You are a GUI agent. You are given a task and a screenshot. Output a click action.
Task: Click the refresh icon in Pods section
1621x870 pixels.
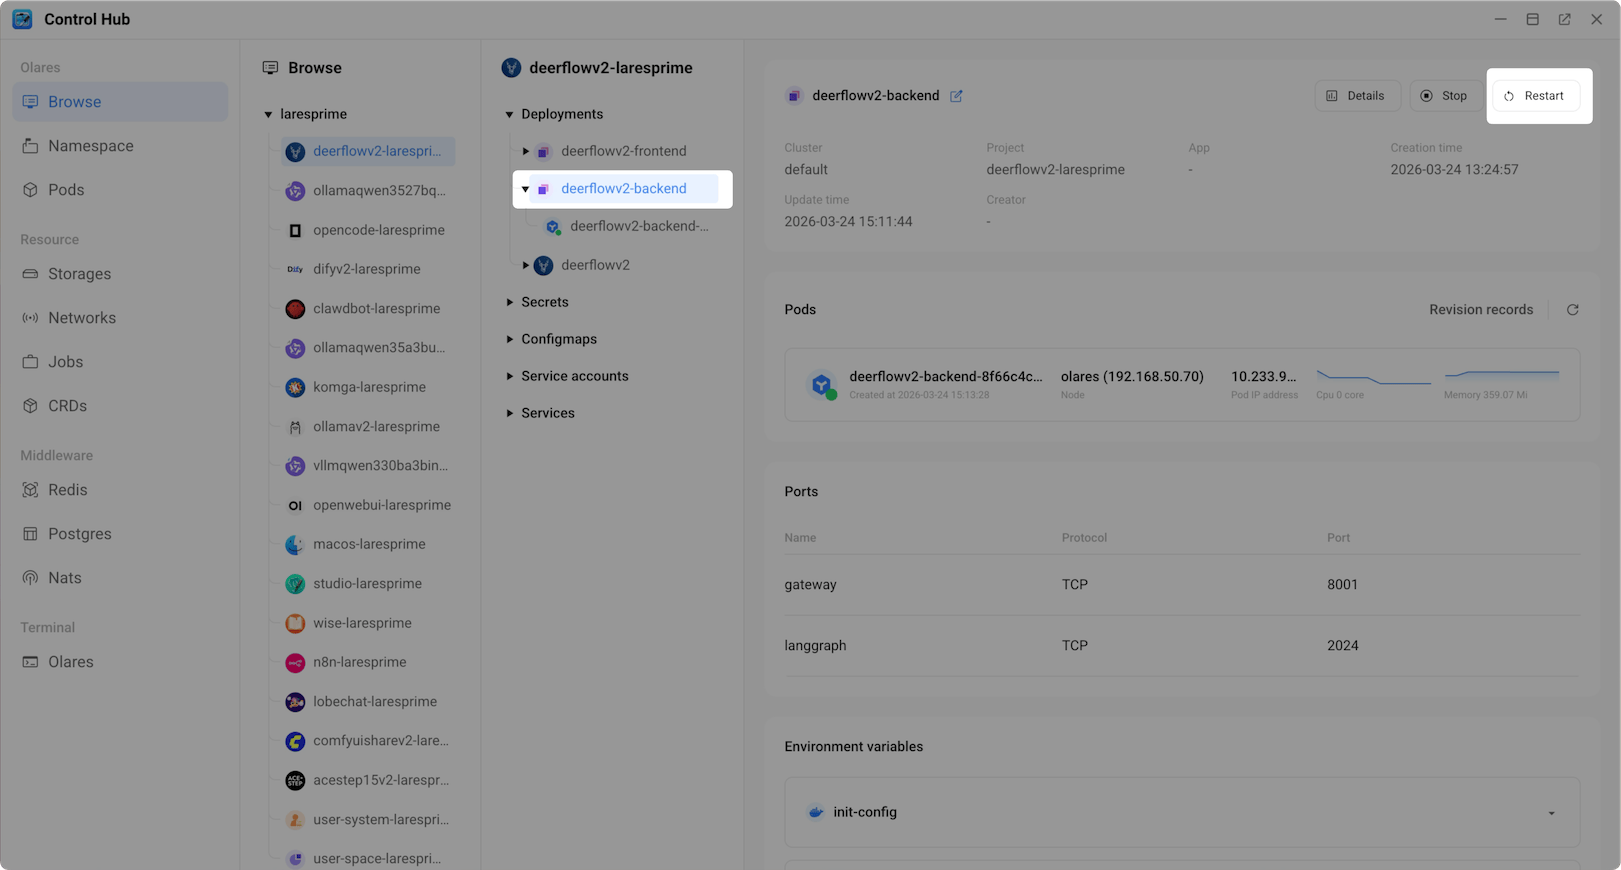[x=1572, y=310]
